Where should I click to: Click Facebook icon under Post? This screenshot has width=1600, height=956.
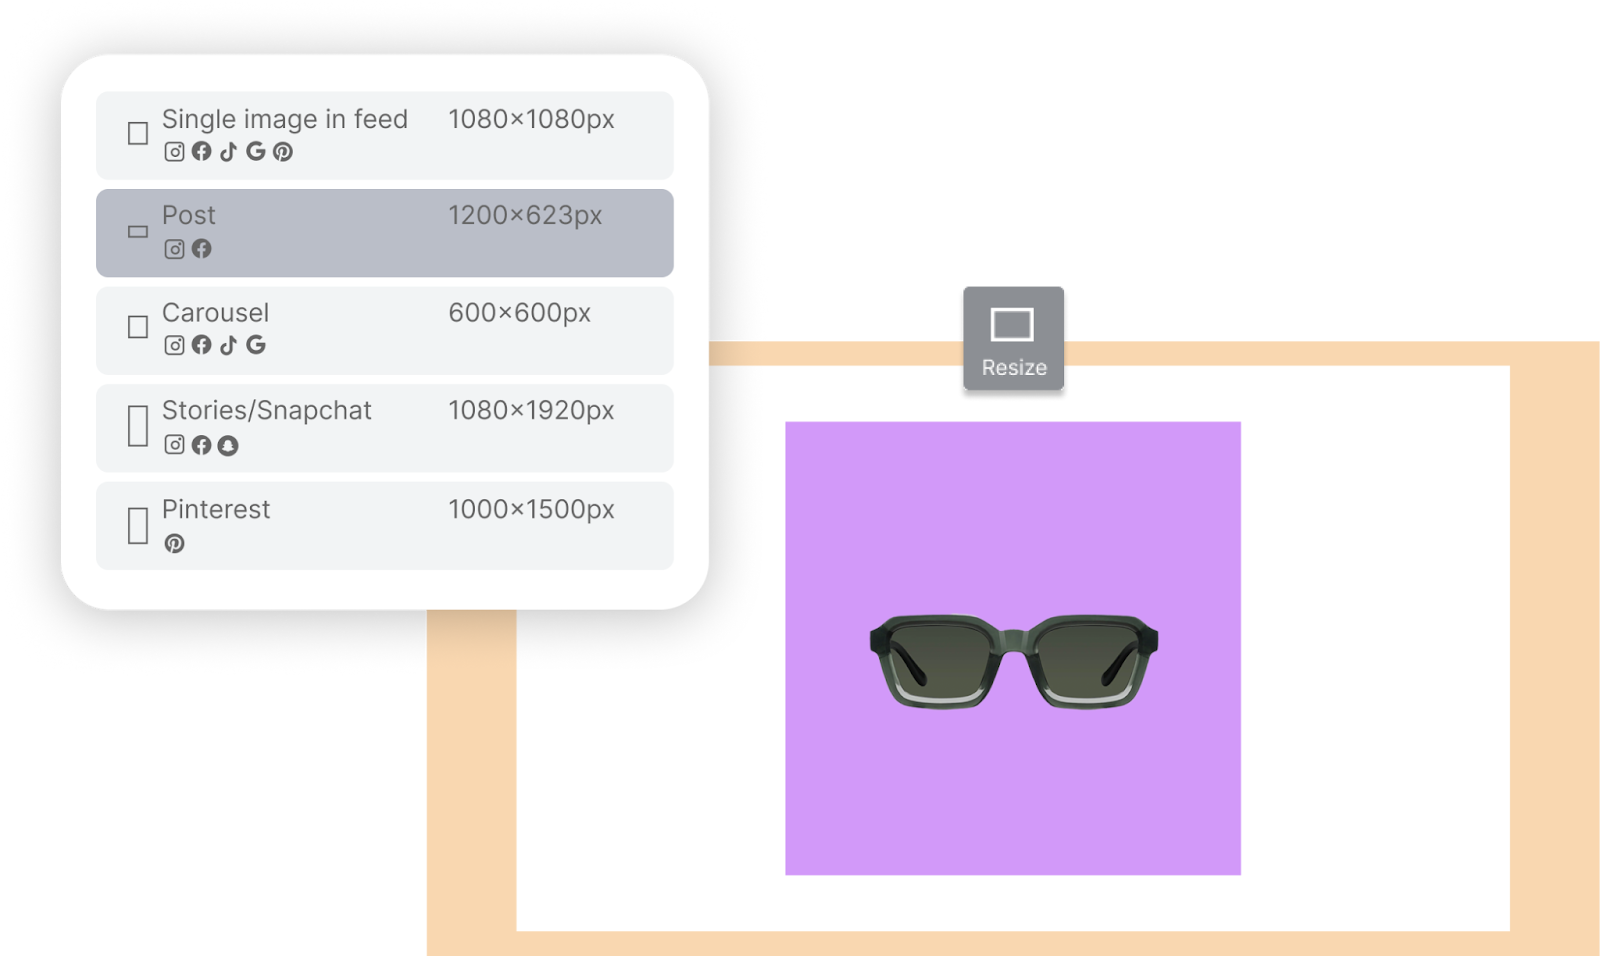coord(201,248)
